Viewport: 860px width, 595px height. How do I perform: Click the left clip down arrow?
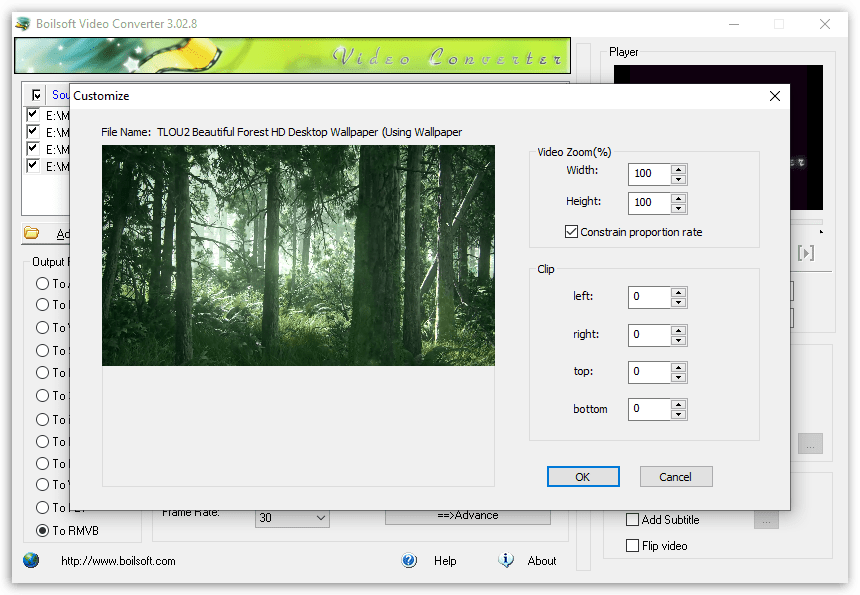678,302
